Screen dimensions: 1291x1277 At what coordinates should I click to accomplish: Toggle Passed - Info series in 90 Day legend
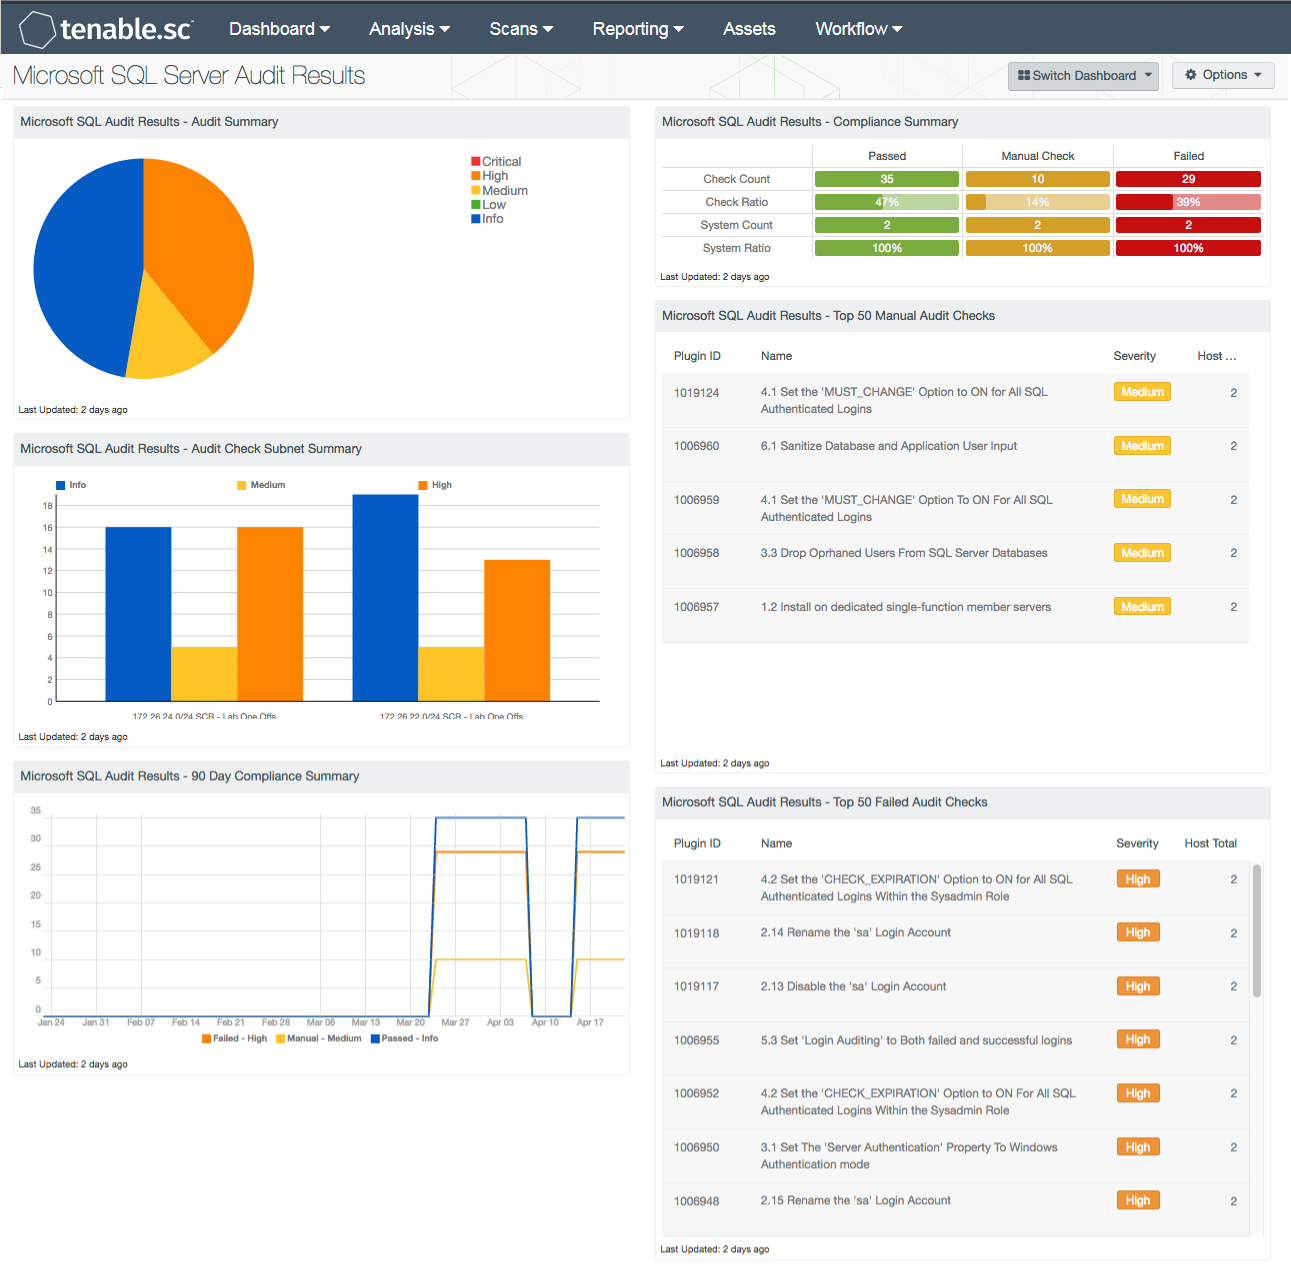click(x=404, y=1039)
